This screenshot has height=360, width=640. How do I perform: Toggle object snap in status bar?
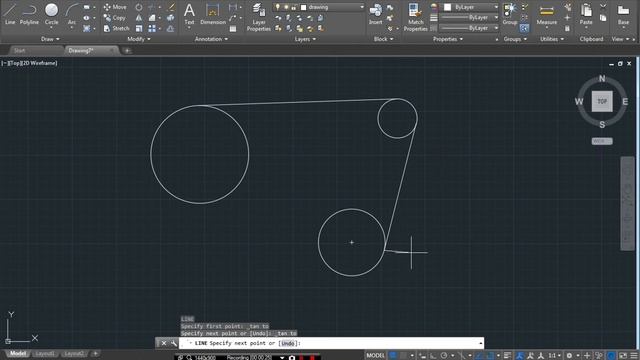(x=490, y=356)
